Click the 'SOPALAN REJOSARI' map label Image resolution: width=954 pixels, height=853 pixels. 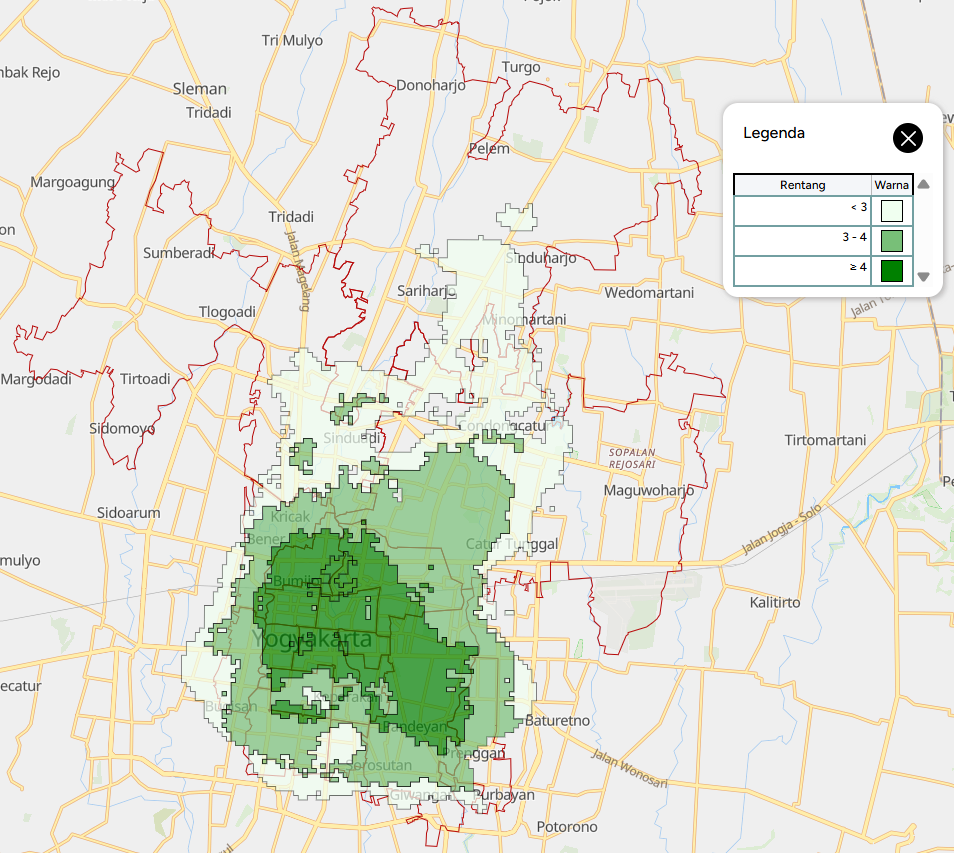[x=632, y=458]
